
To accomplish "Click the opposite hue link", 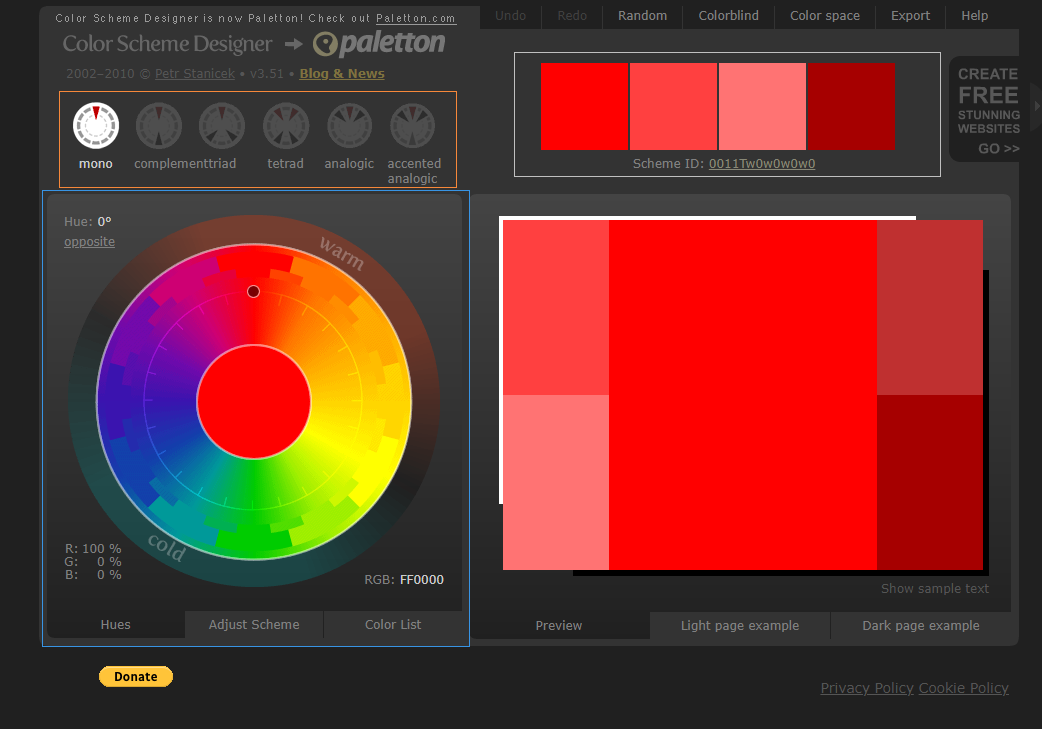I will tap(89, 242).
